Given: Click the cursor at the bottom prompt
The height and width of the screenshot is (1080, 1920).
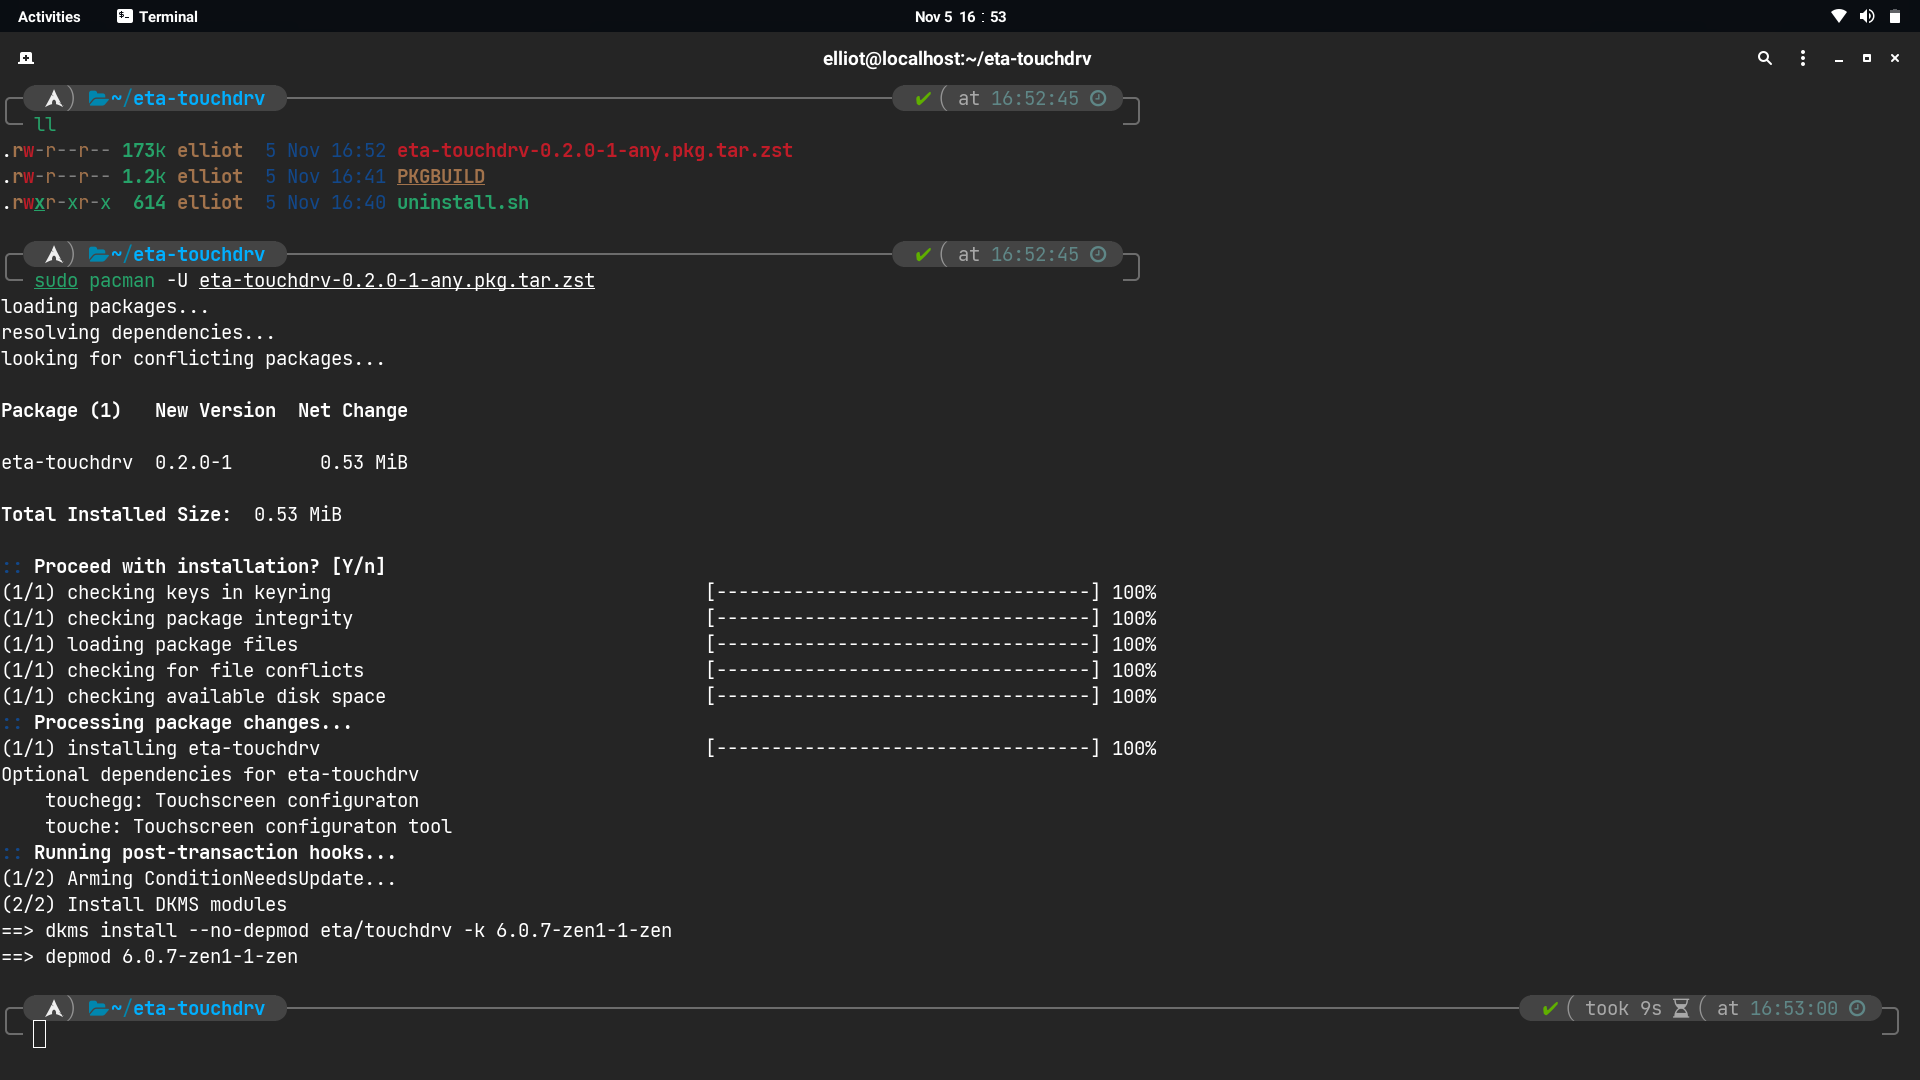Looking at the screenshot, I should (40, 1036).
